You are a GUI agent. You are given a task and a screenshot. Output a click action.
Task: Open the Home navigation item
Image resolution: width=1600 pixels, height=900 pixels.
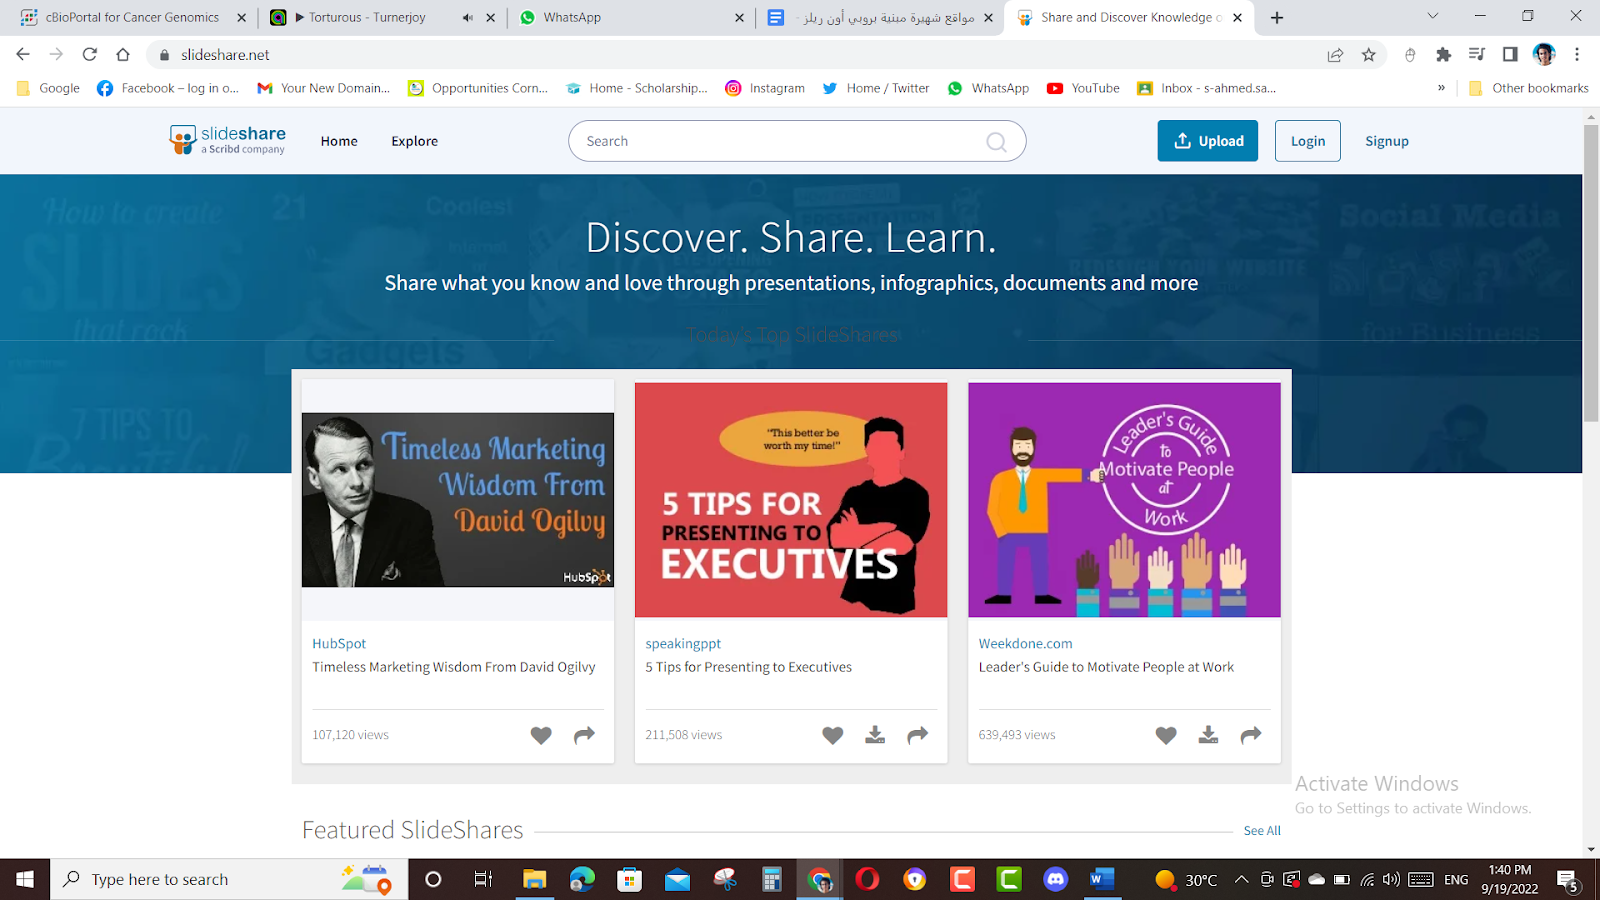pos(339,141)
